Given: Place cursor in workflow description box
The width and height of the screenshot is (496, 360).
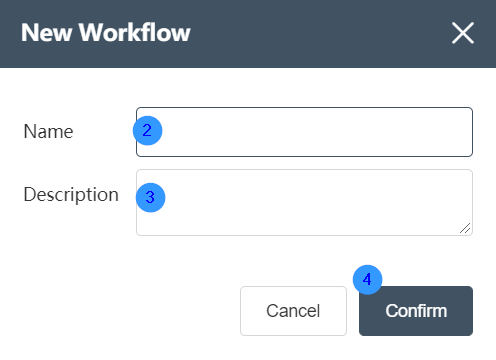Looking at the screenshot, I should (304, 203).
